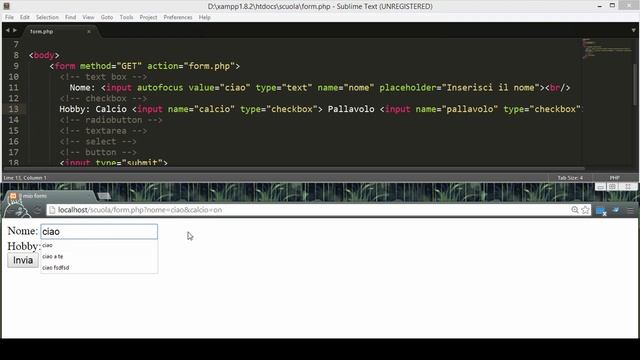This screenshot has width=640, height=360.
Task: Click the 'button' comment on line 17
Action: click(98, 152)
